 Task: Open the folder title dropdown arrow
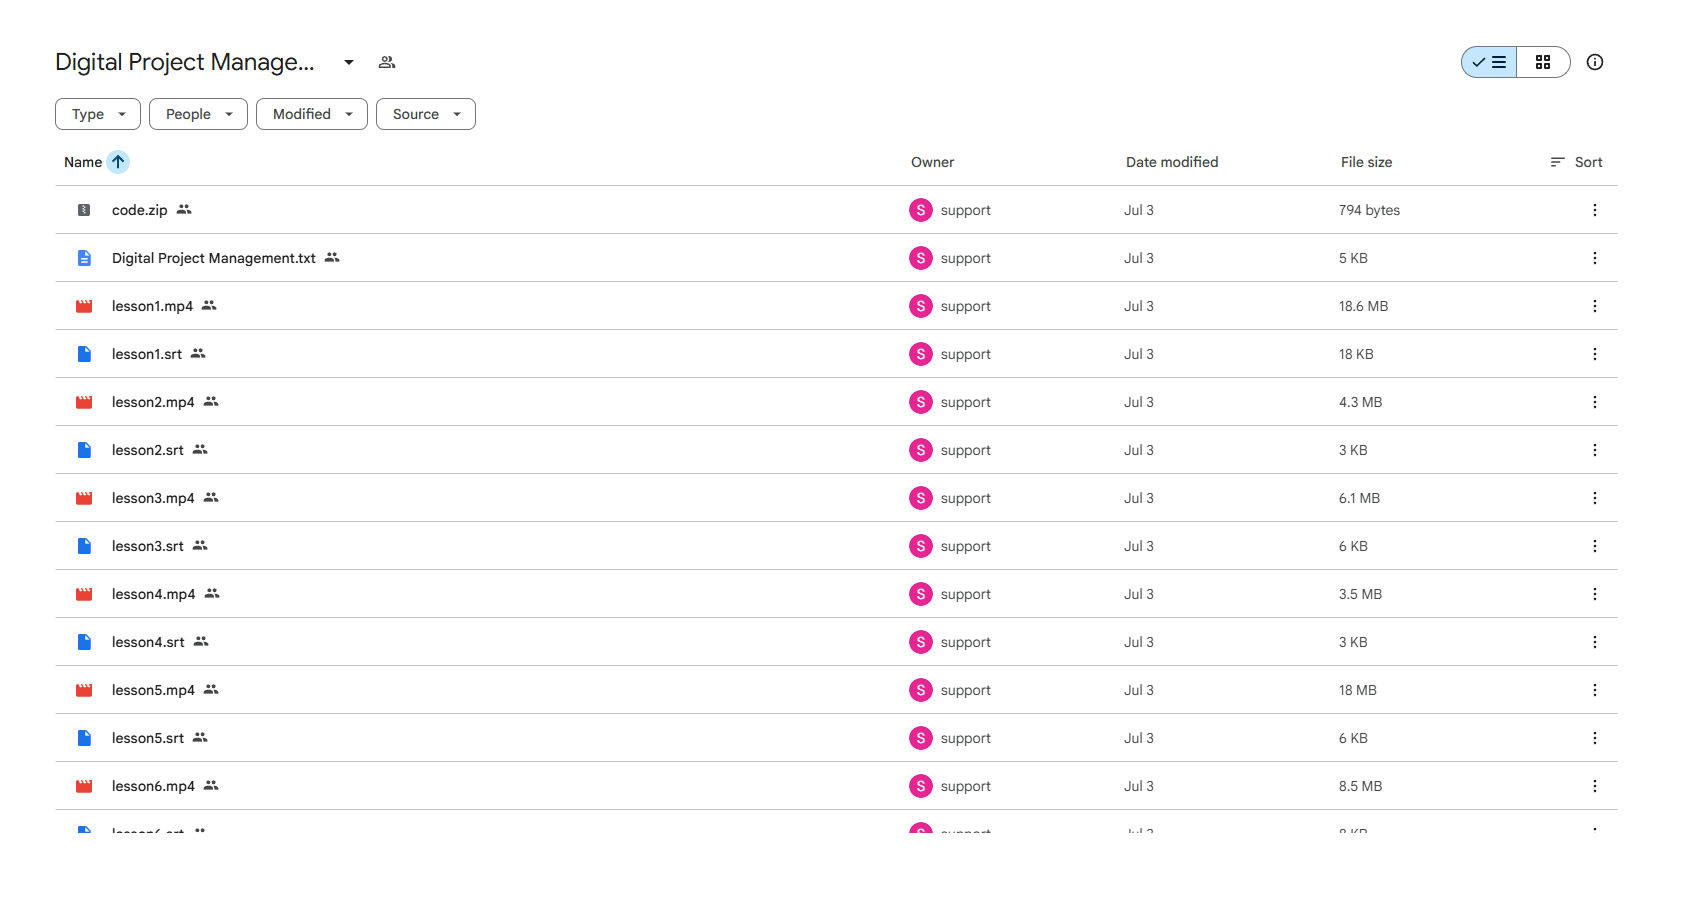click(349, 62)
